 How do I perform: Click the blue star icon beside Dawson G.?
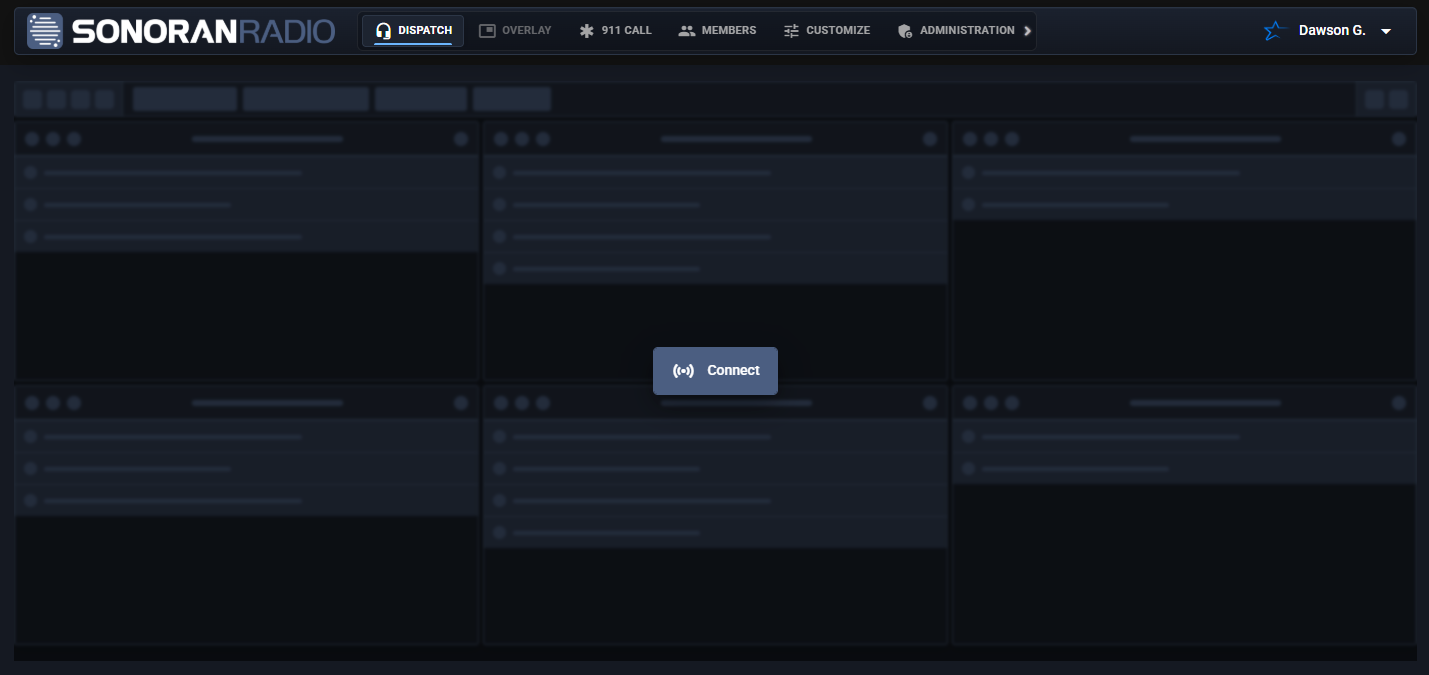point(1274,31)
